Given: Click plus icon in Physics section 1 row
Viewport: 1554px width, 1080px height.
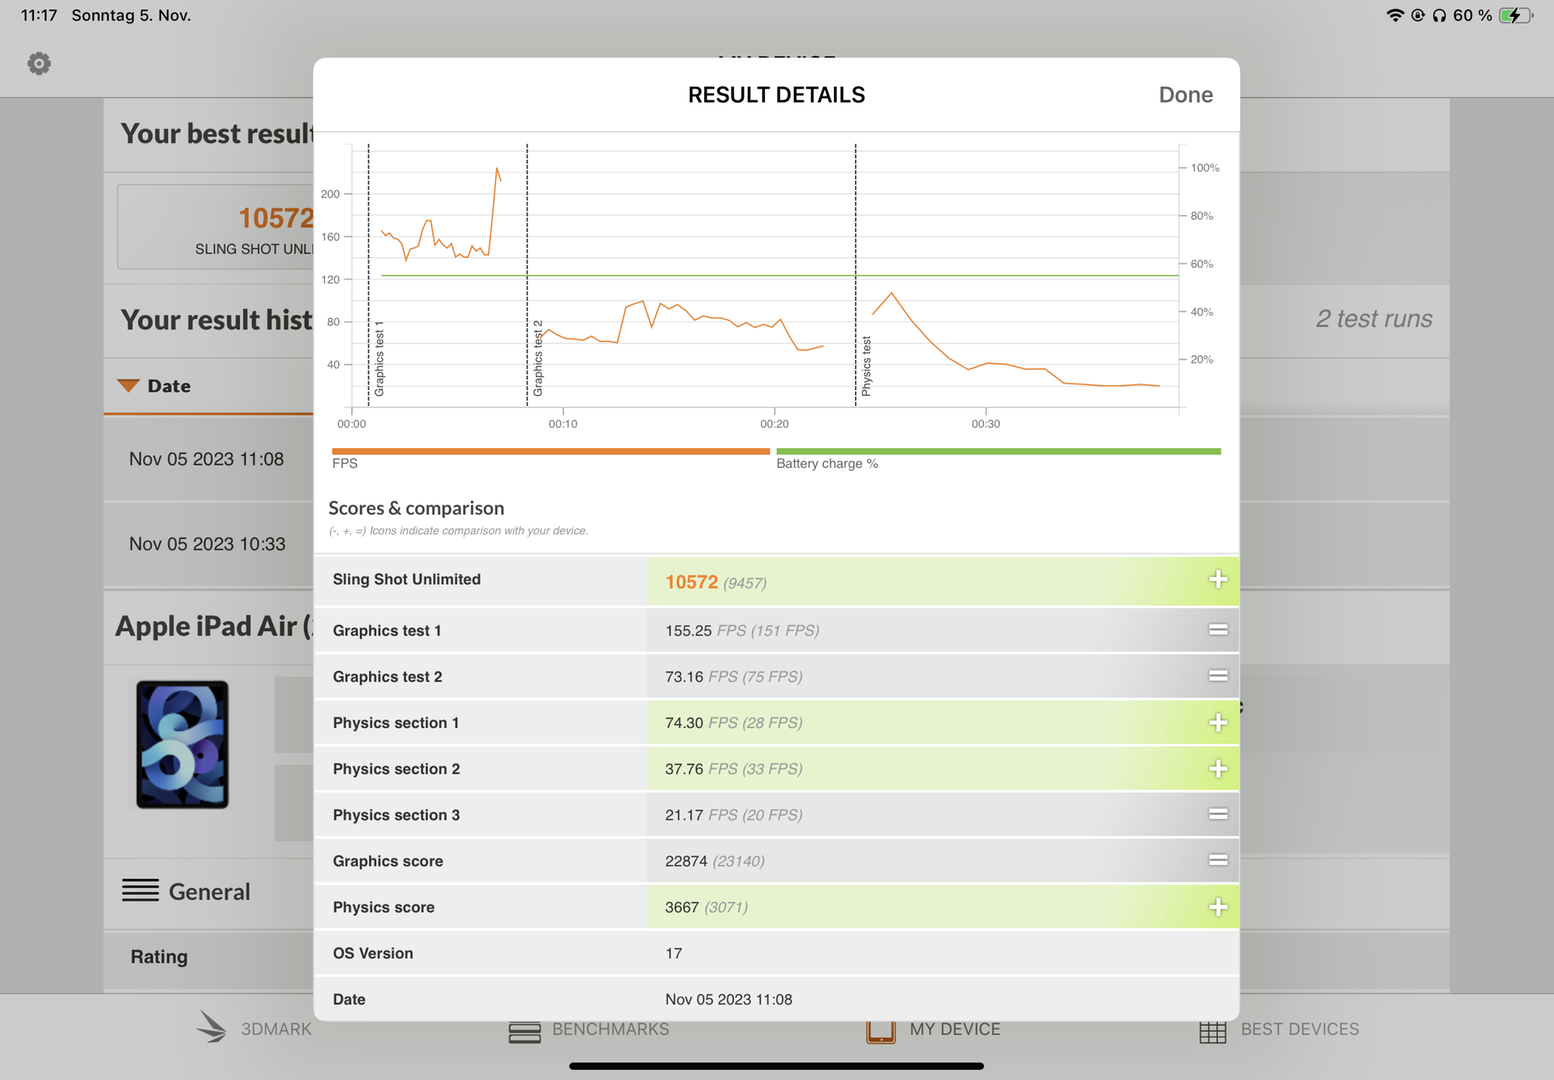Looking at the screenshot, I should click(1217, 723).
